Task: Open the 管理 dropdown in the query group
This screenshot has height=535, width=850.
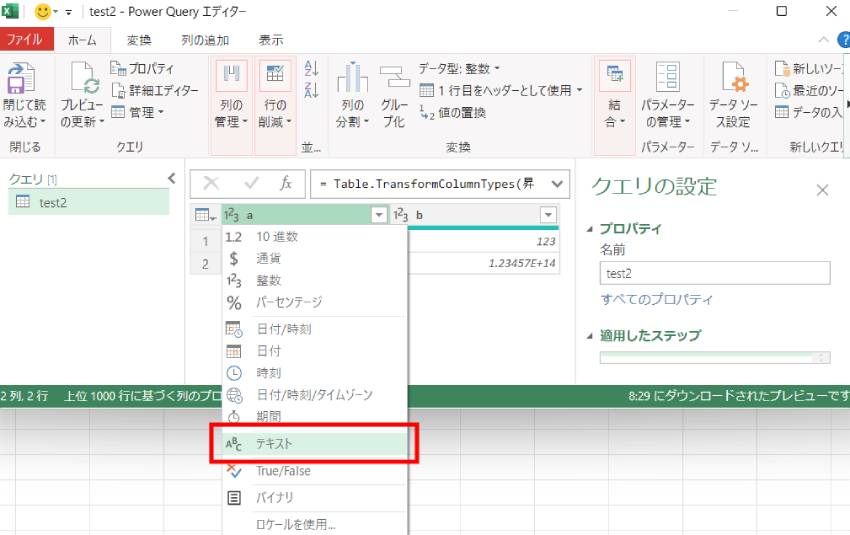Action: tap(138, 112)
